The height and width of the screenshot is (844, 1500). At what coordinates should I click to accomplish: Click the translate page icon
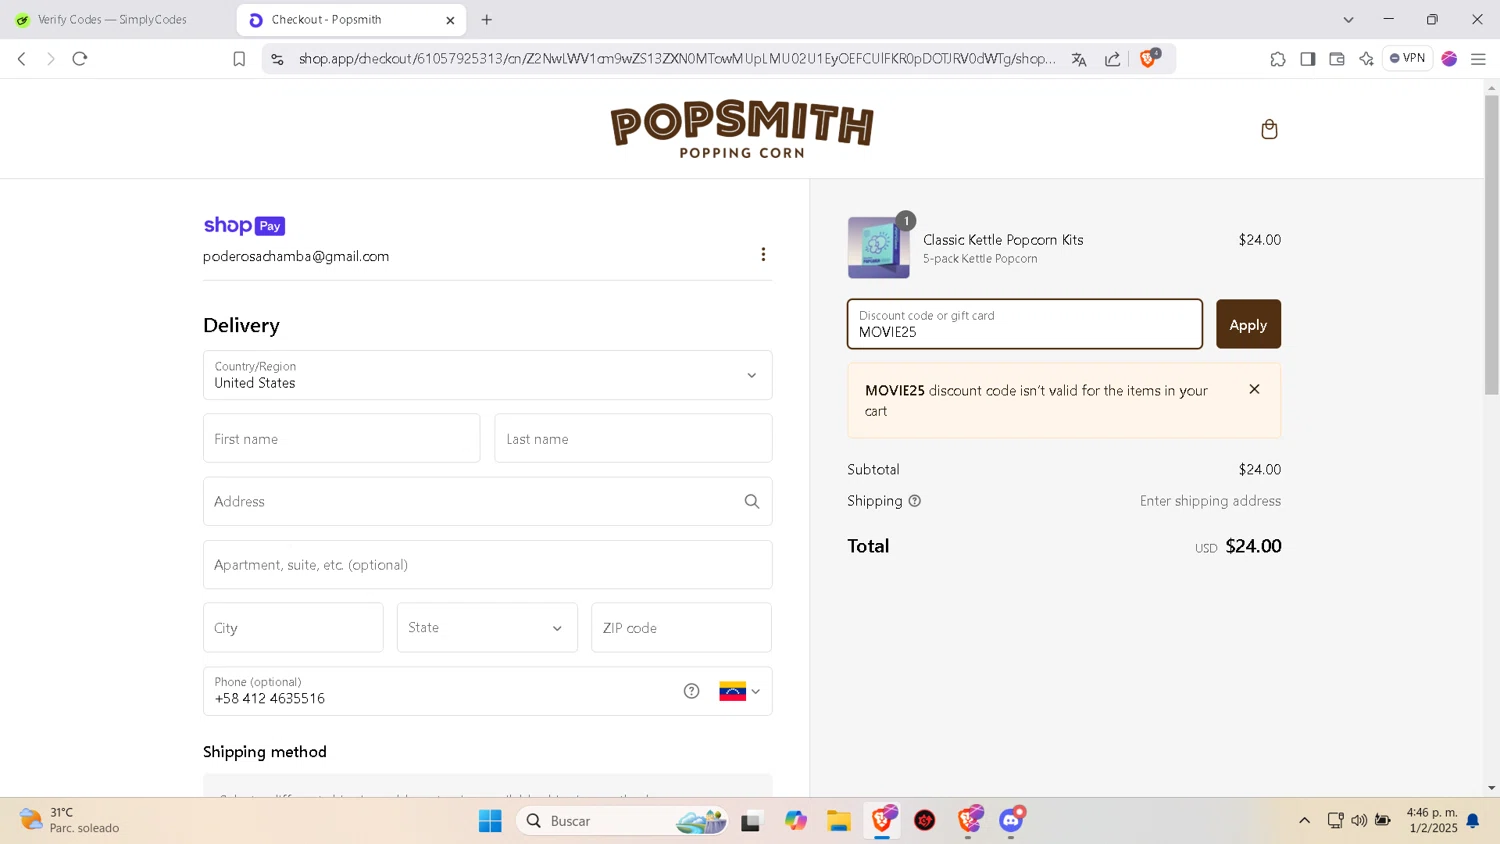(x=1079, y=59)
